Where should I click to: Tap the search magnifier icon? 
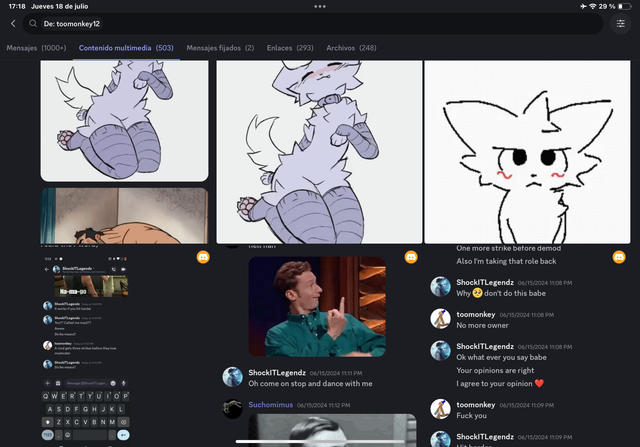[x=33, y=24]
